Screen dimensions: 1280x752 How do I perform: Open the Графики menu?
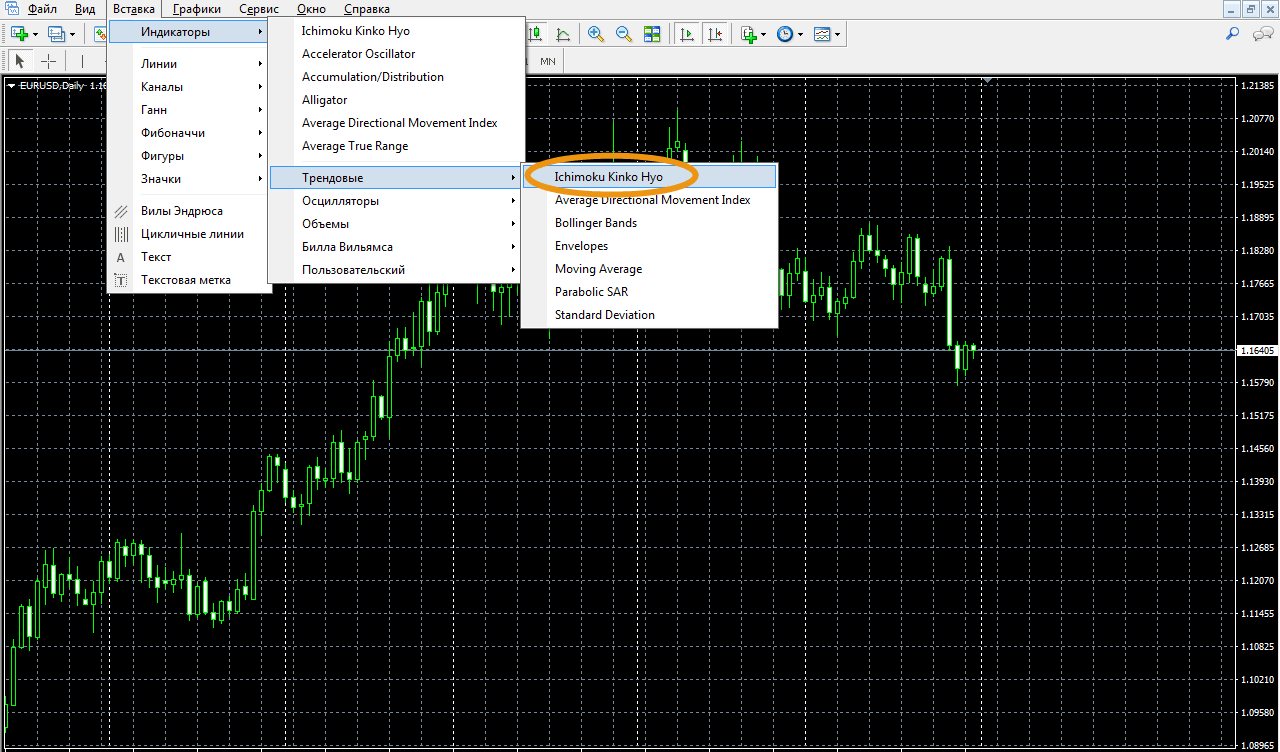click(196, 9)
